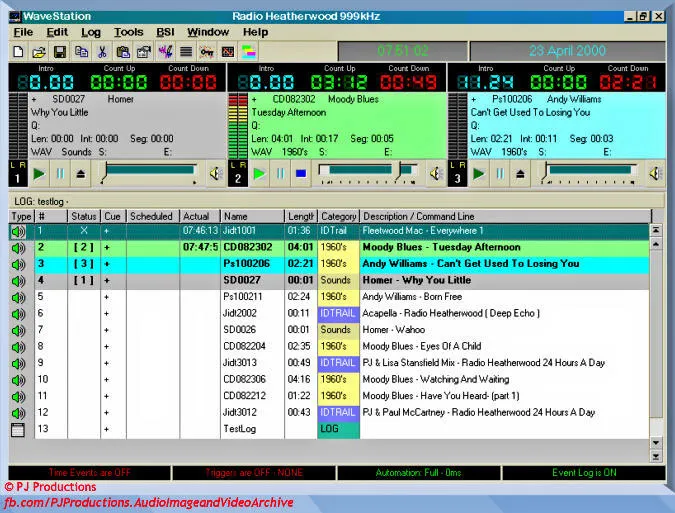Stop deck 2 with blue square button
The image size is (675, 513).
301,174
